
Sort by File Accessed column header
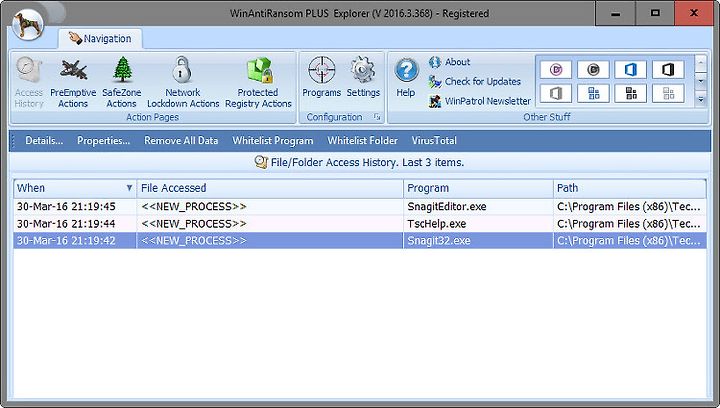click(x=270, y=188)
